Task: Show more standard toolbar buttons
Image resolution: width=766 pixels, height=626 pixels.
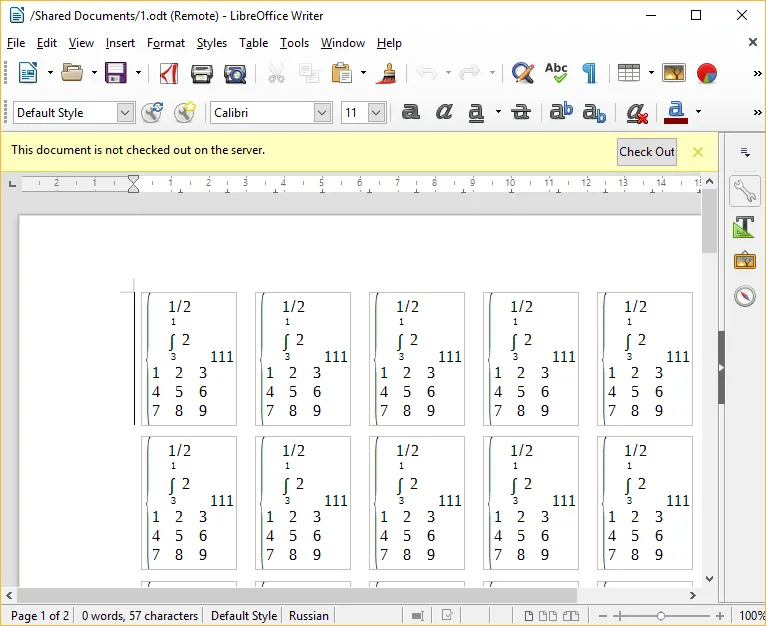Action: point(757,73)
